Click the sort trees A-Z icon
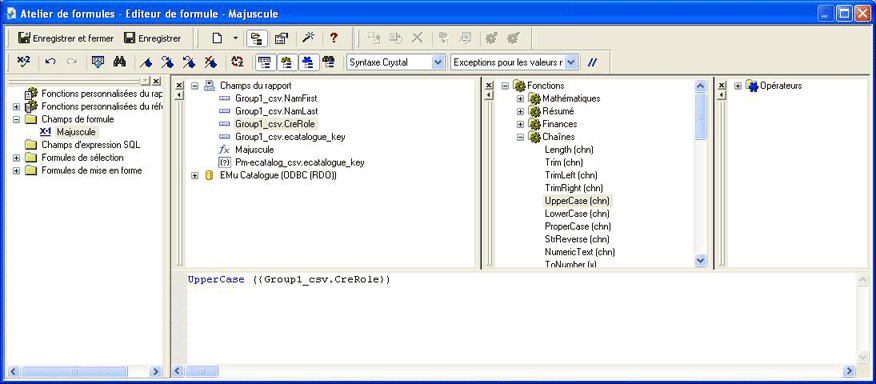876x384 pixels. (237, 62)
